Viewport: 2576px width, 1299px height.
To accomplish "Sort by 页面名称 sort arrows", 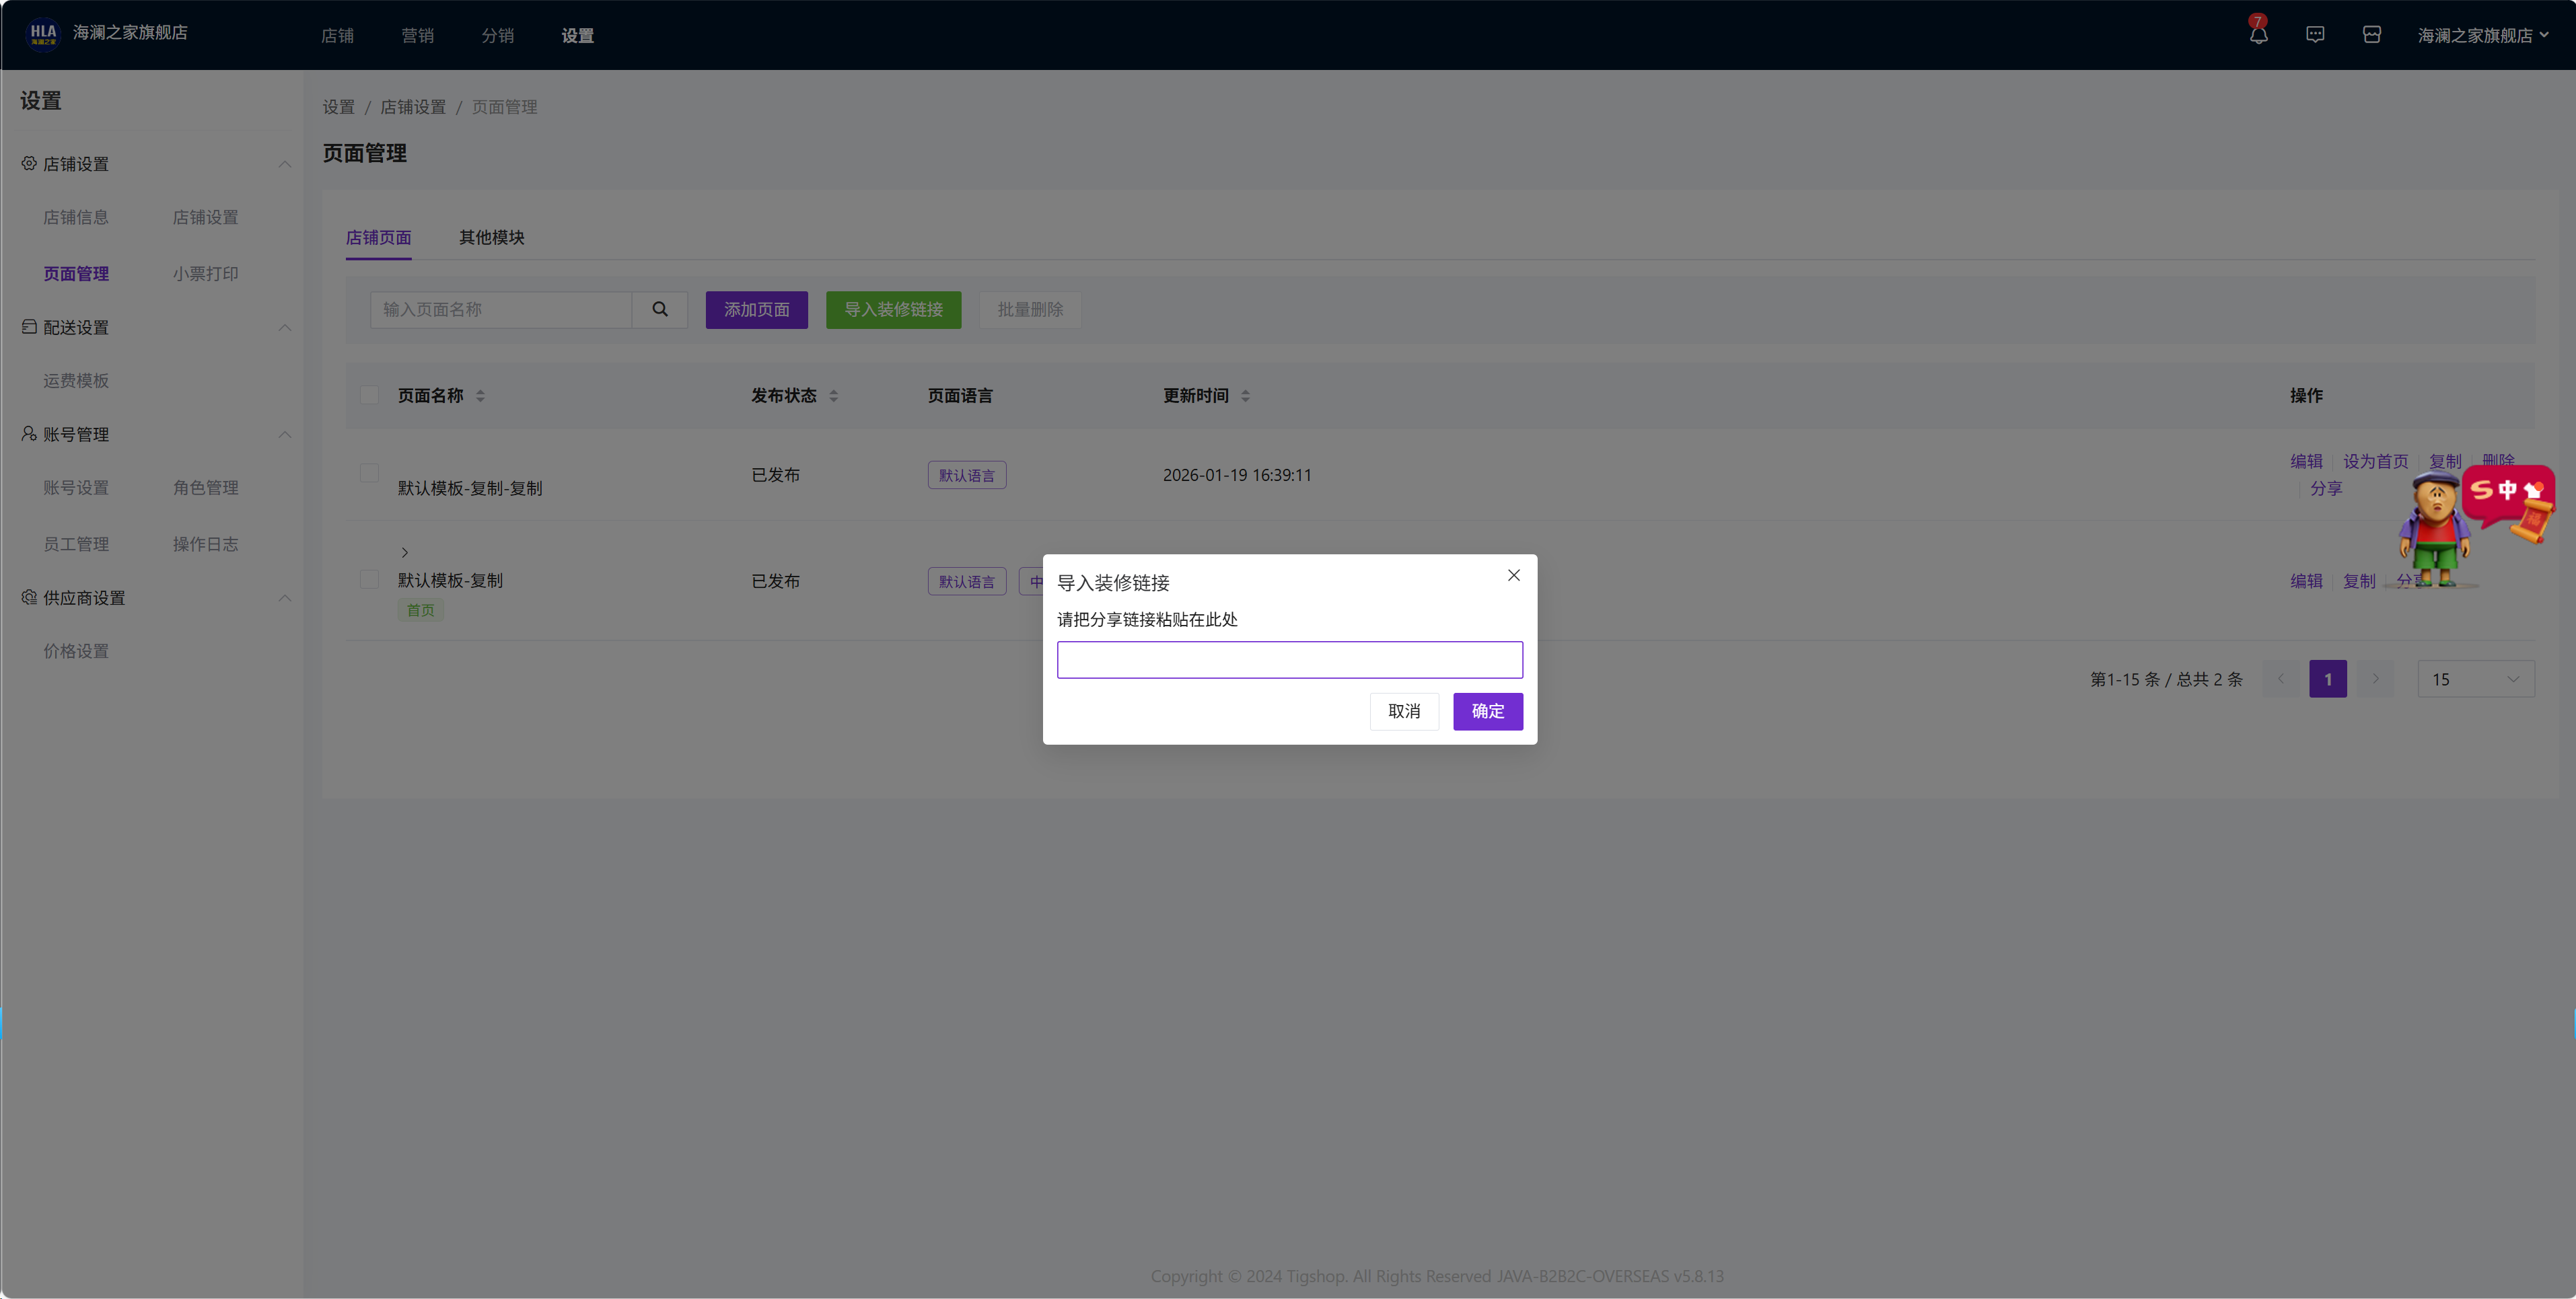I will tap(480, 396).
